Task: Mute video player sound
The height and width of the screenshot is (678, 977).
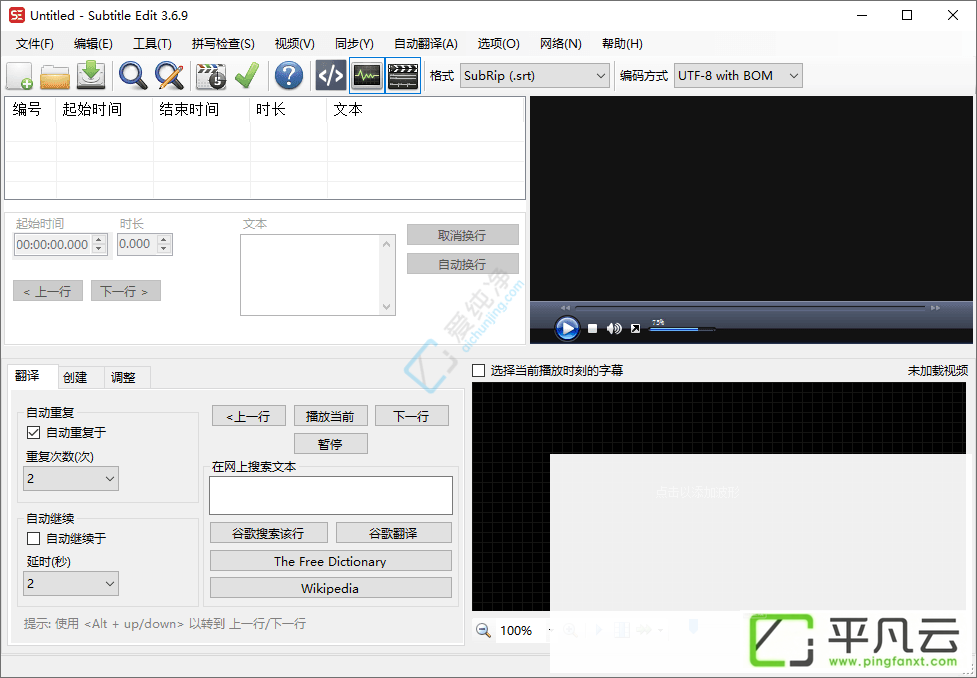Action: (x=614, y=328)
